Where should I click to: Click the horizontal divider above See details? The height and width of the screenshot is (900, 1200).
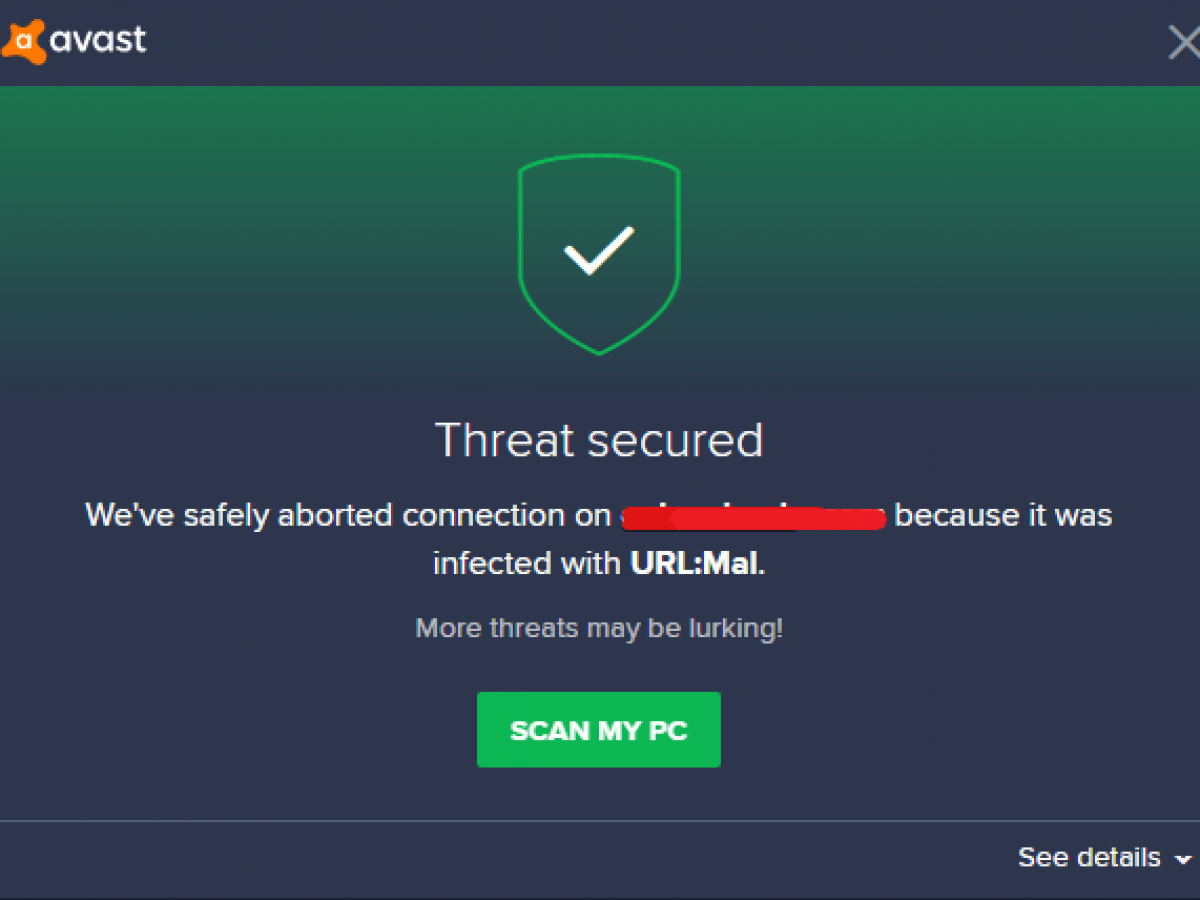[x=600, y=821]
